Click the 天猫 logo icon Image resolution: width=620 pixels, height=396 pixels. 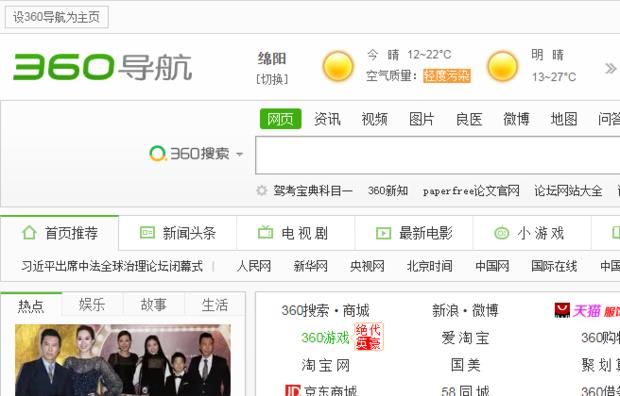pos(562,311)
